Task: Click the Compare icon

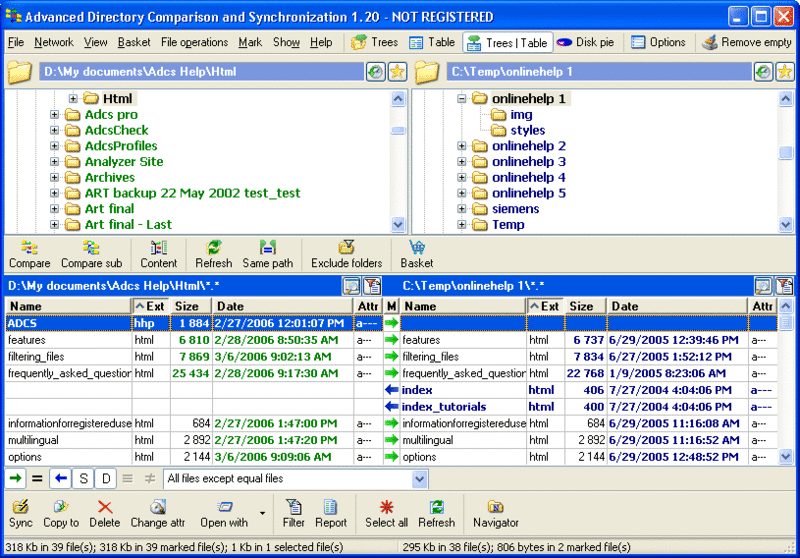Action: [x=30, y=248]
